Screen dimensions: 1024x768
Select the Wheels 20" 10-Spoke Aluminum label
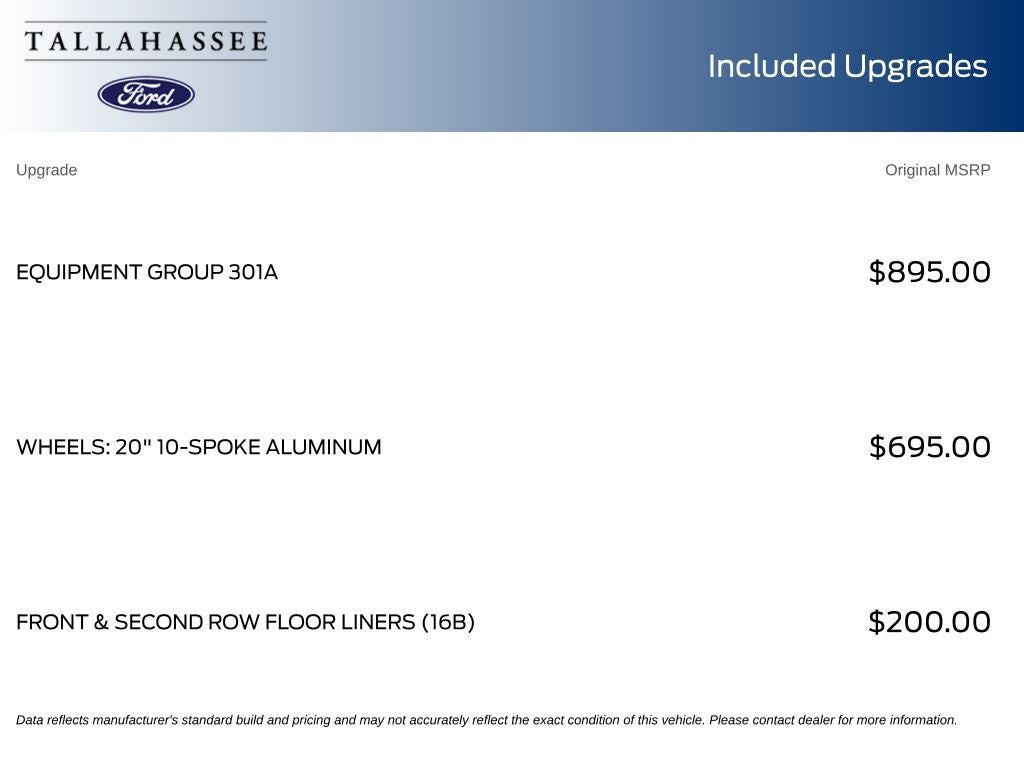click(199, 447)
